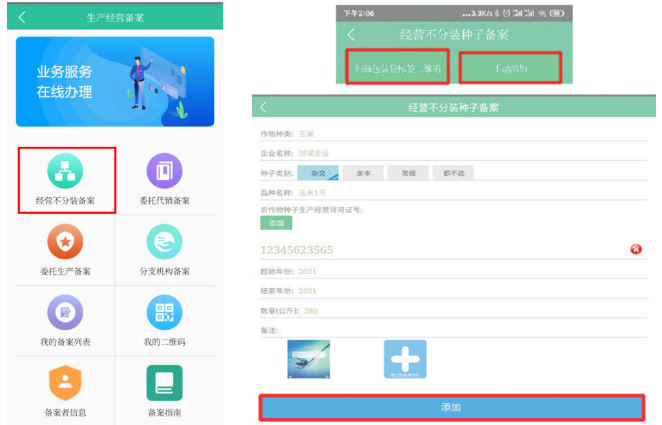
Task: Click the small green 添加 license button
Action: [x=275, y=223]
